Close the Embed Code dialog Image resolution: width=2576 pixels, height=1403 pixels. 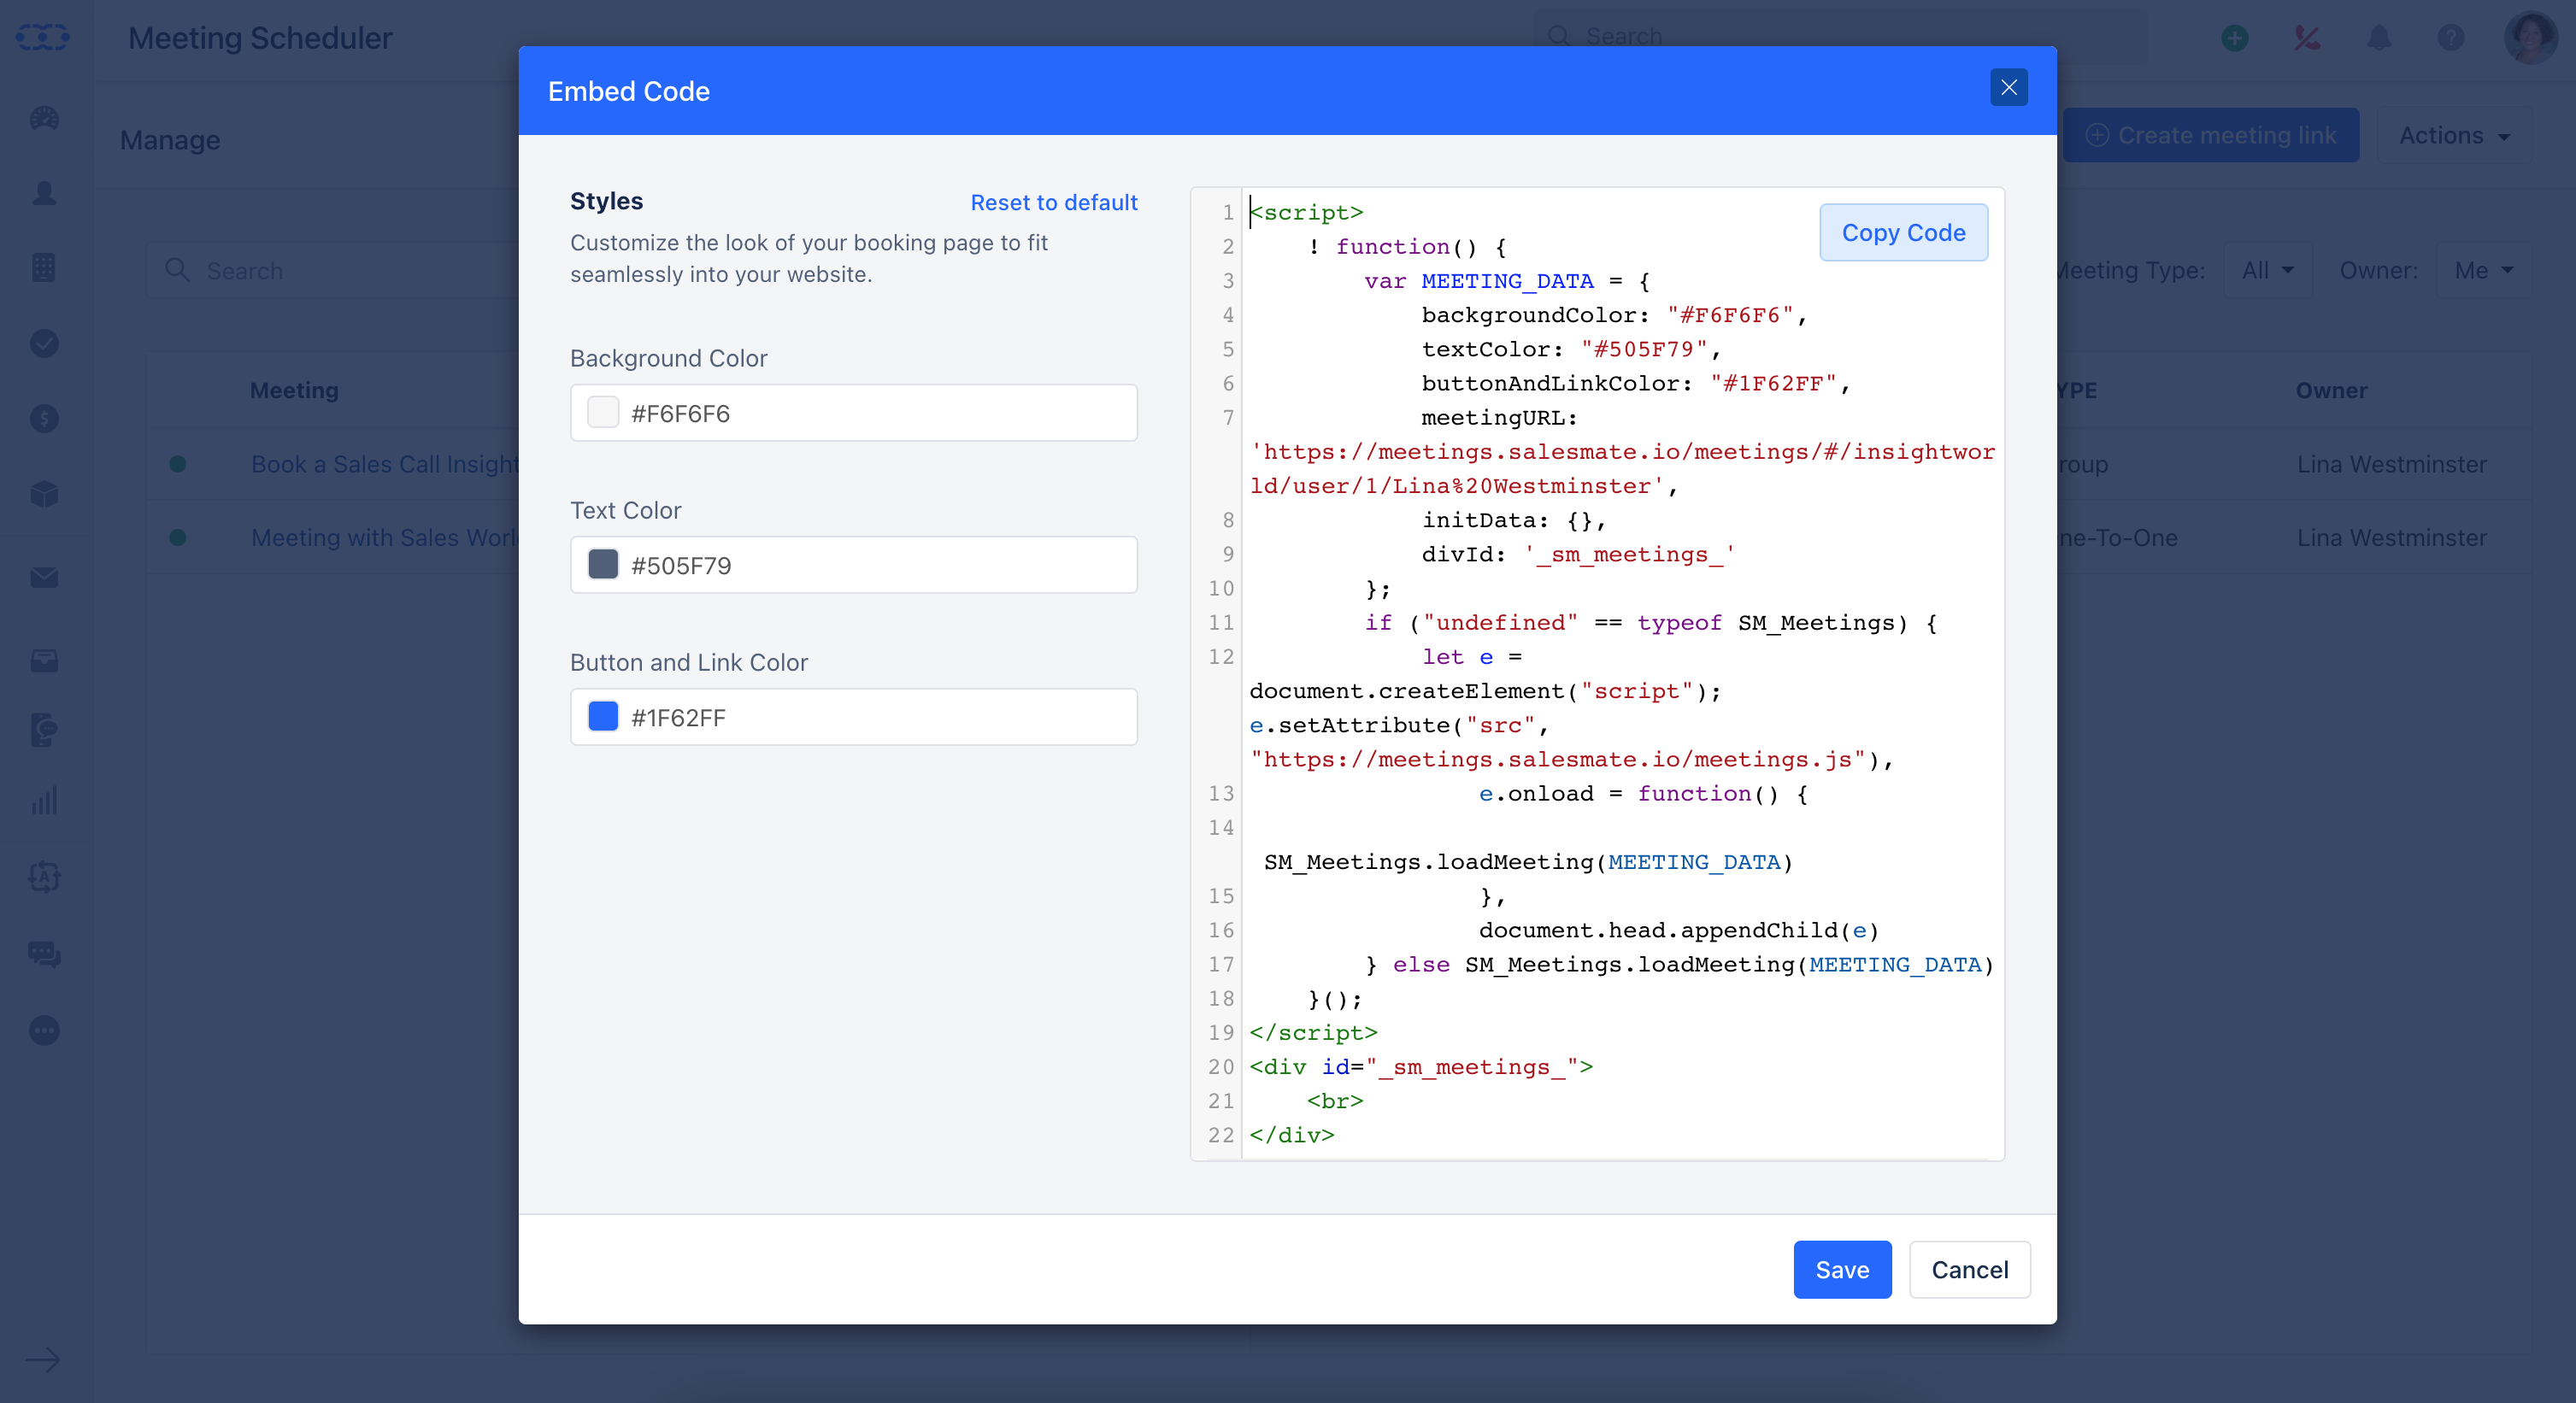click(2008, 88)
